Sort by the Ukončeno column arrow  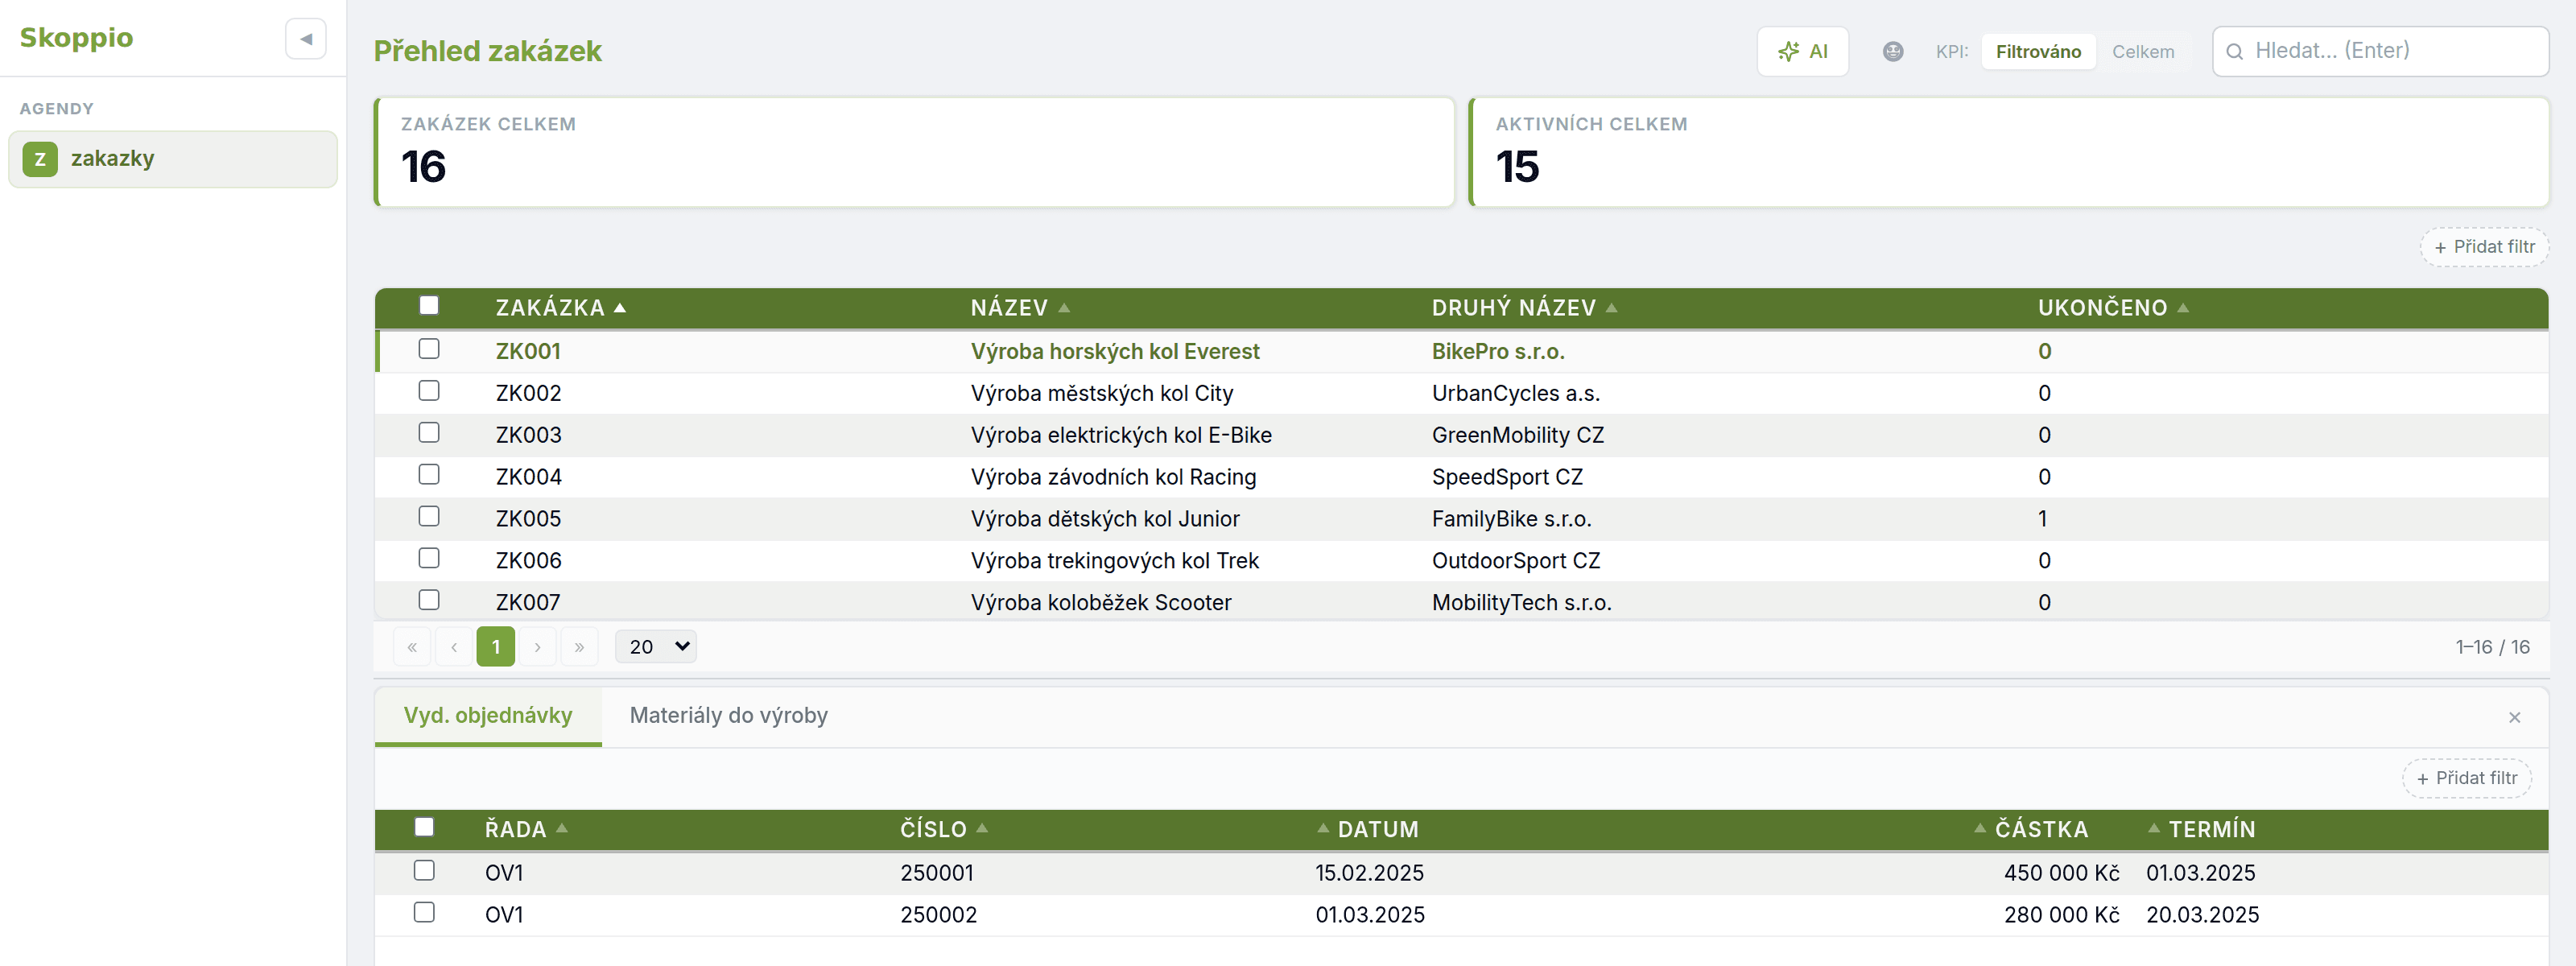(x=2183, y=308)
